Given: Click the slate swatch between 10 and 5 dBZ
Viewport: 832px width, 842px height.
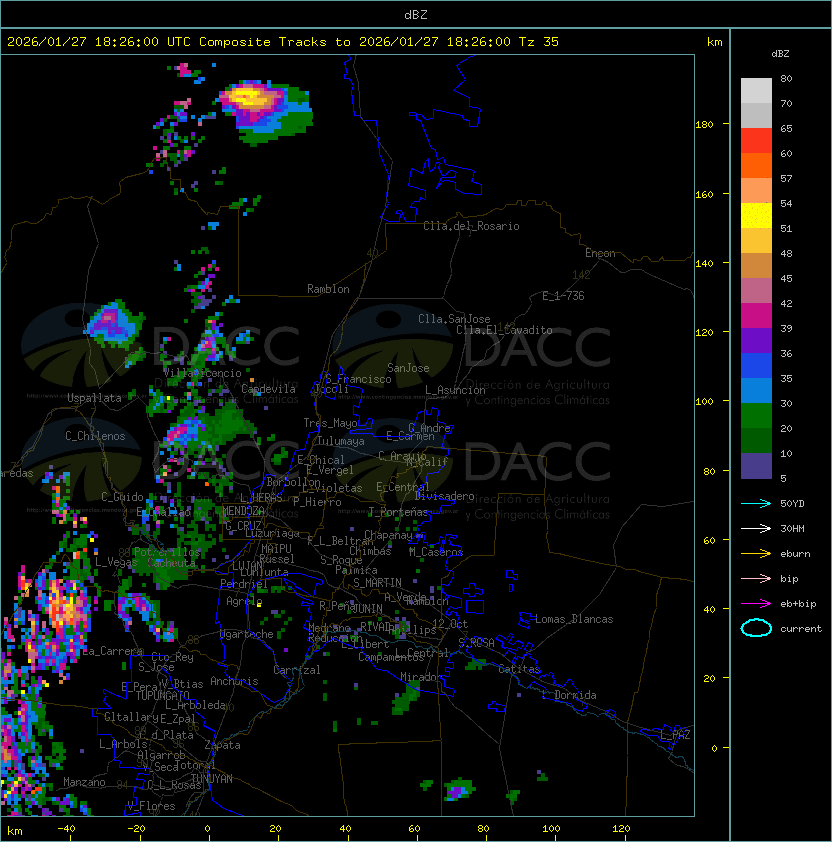Looking at the screenshot, I should tap(756, 466).
